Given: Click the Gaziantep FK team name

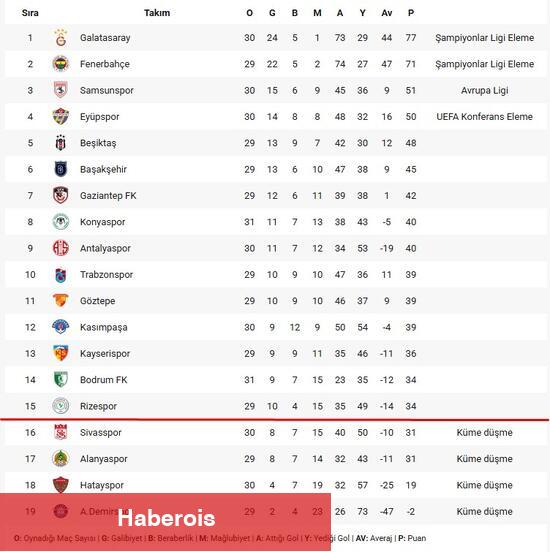Looking at the screenshot, I should click(108, 196).
